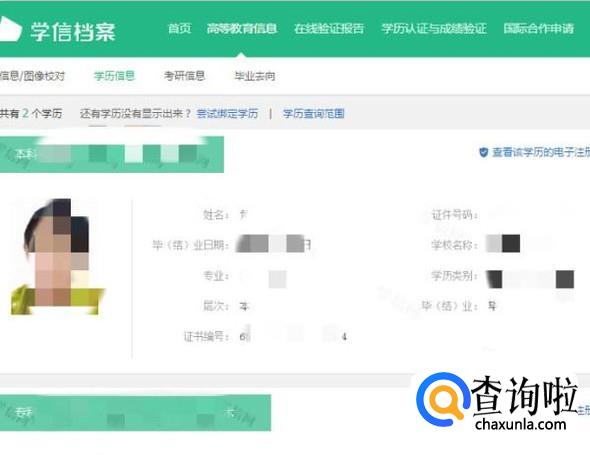This screenshot has height=455, width=590.
Task: Select 国际合作申请 in the top navigation
Action: (x=538, y=28)
